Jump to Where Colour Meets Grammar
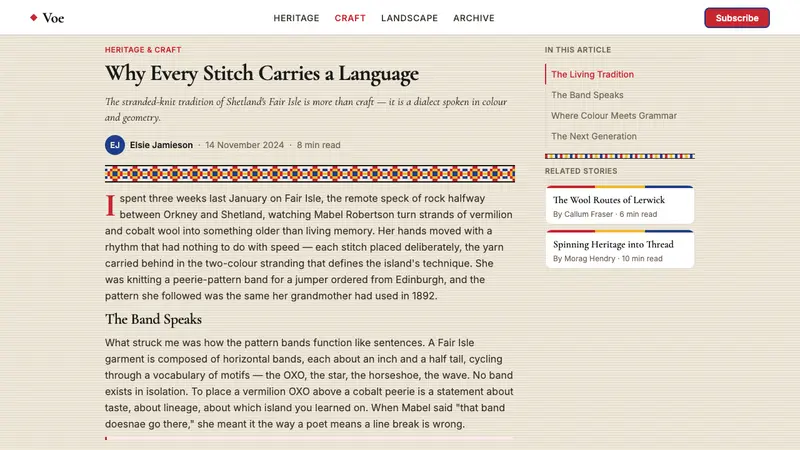Screen dimensions: 800x450 click(614, 116)
